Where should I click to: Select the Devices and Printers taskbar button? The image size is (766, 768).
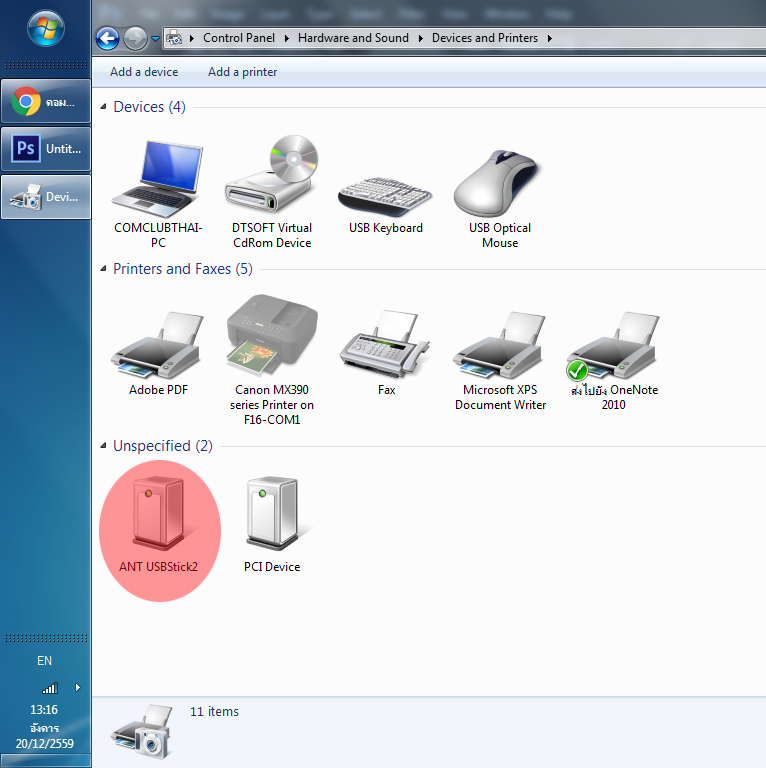click(x=46, y=197)
